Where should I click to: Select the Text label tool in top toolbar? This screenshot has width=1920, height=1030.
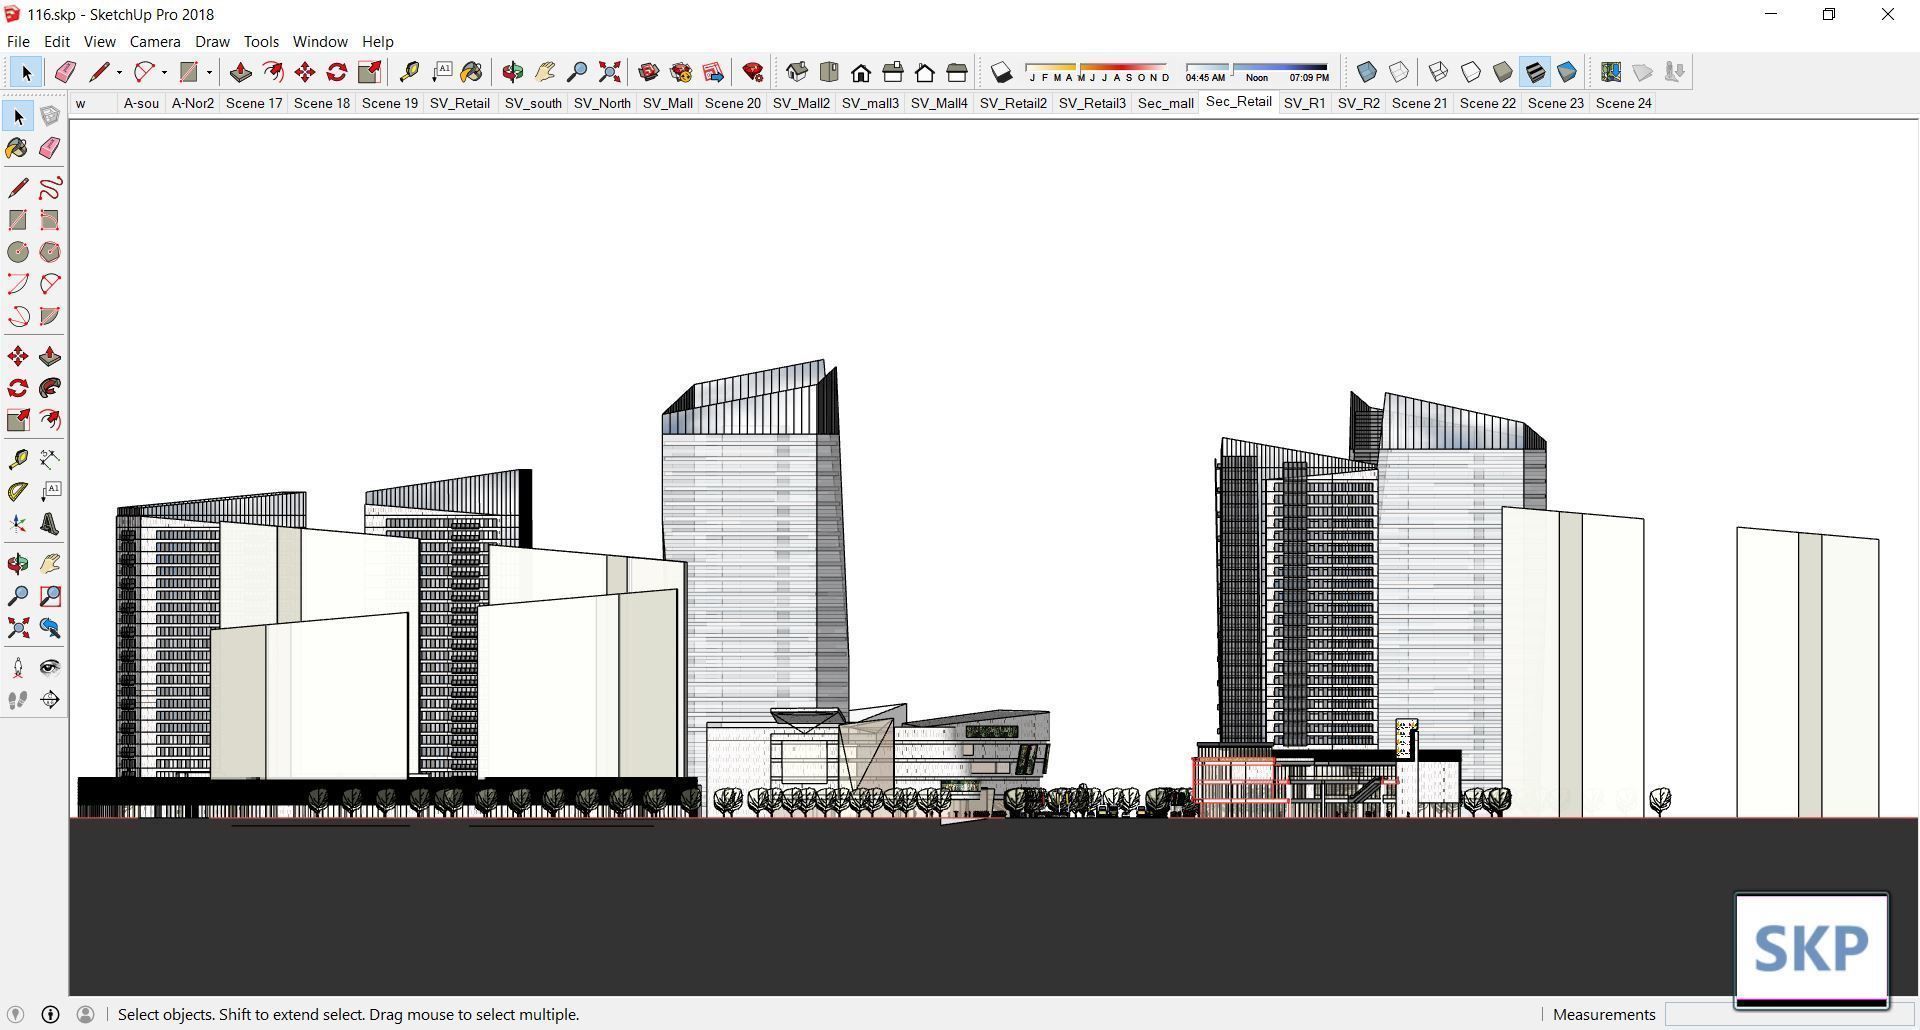click(441, 72)
